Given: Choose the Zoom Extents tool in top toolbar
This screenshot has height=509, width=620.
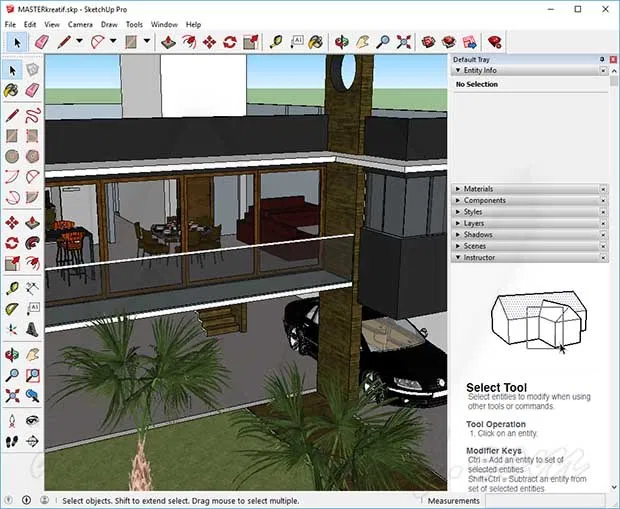Looking at the screenshot, I should pyautogui.click(x=403, y=42).
